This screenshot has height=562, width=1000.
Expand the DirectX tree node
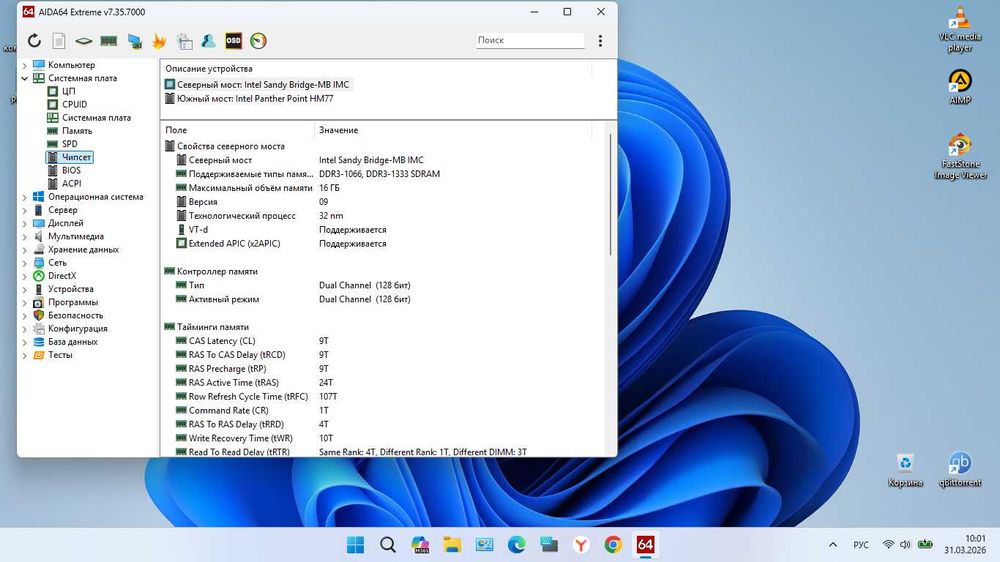(x=24, y=276)
